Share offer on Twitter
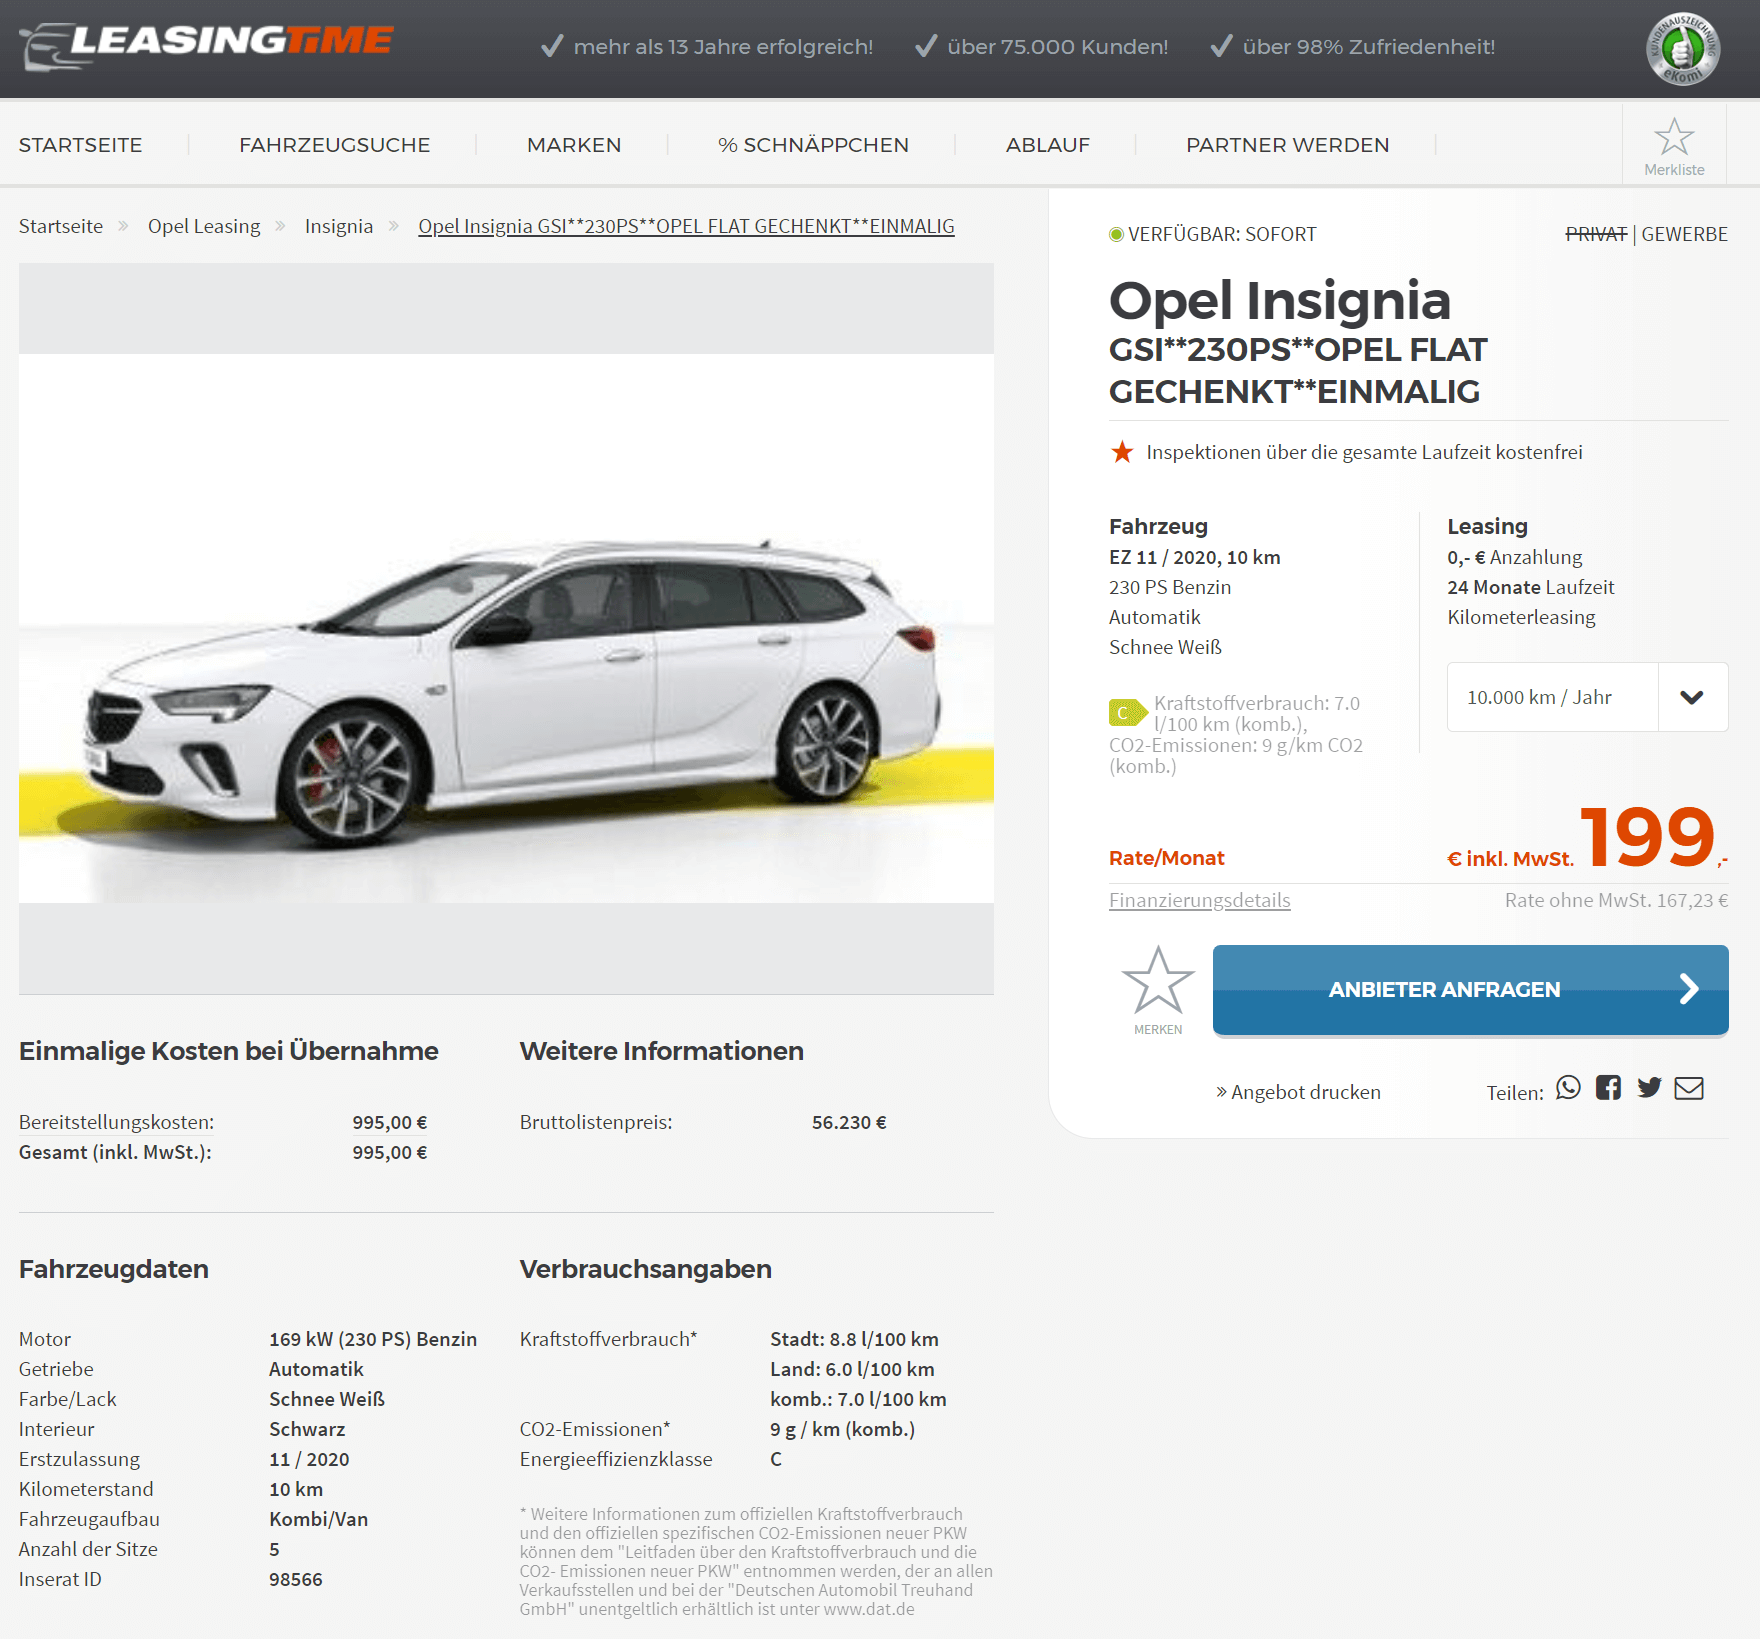1760x1639 pixels. 1649,1087
